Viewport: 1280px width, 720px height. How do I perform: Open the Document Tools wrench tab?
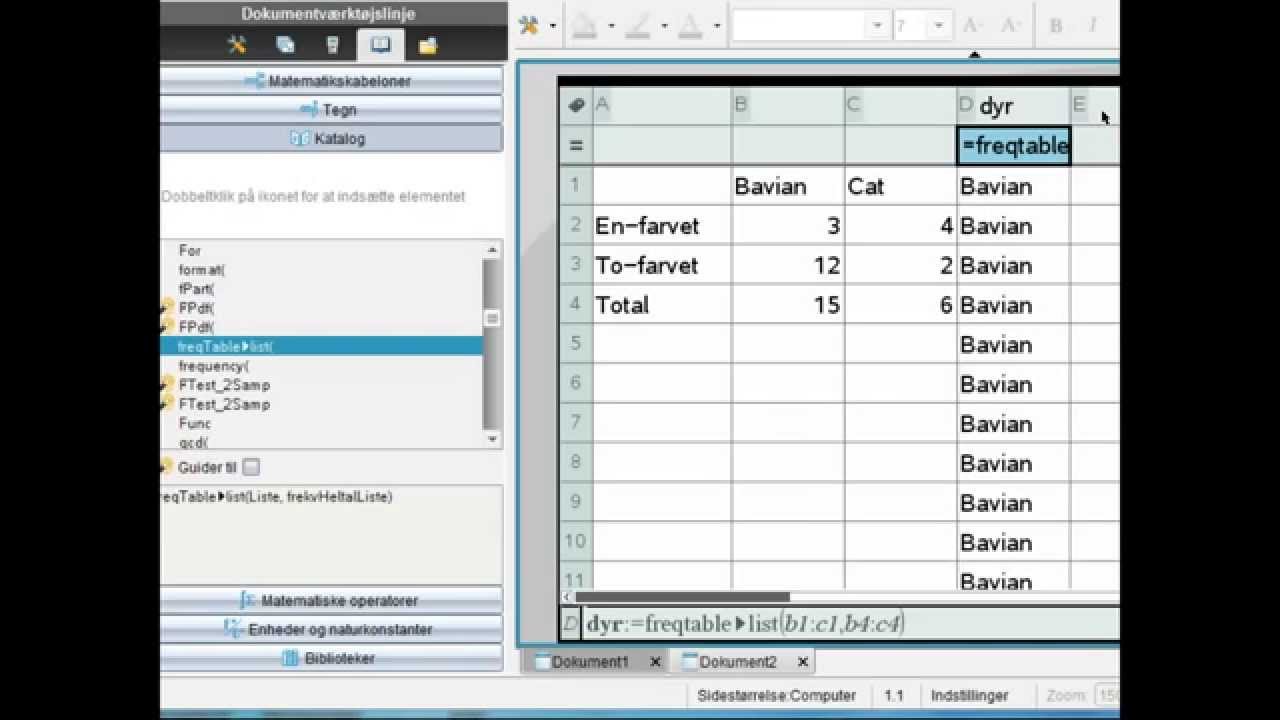(237, 45)
